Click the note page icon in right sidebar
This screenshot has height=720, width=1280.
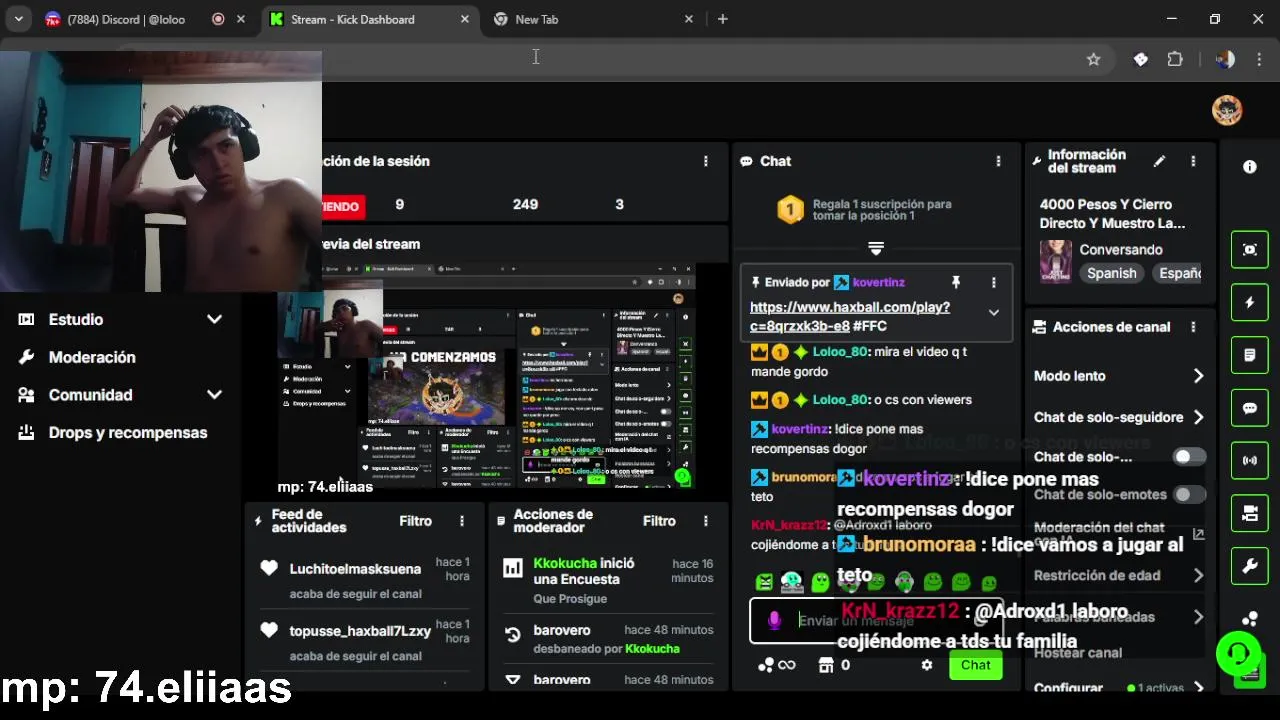tap(1249, 355)
